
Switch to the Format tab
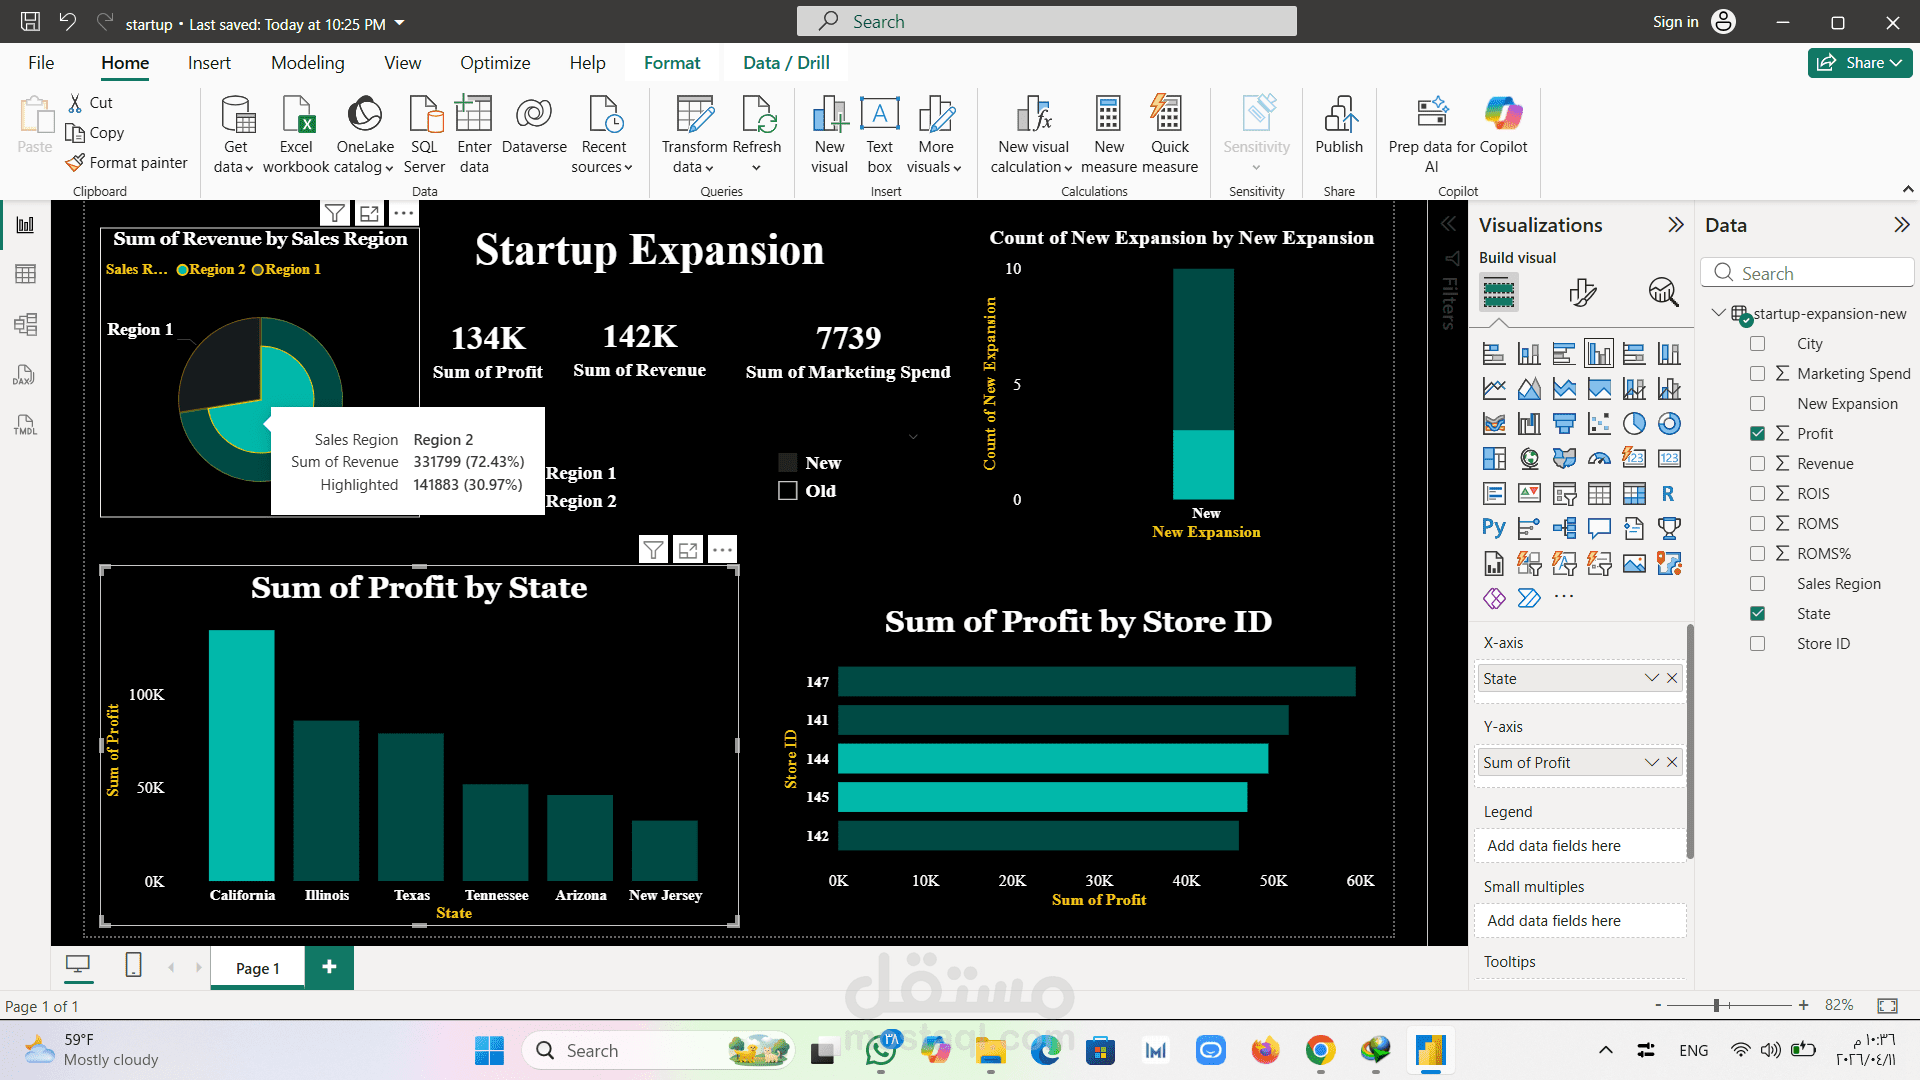(671, 63)
